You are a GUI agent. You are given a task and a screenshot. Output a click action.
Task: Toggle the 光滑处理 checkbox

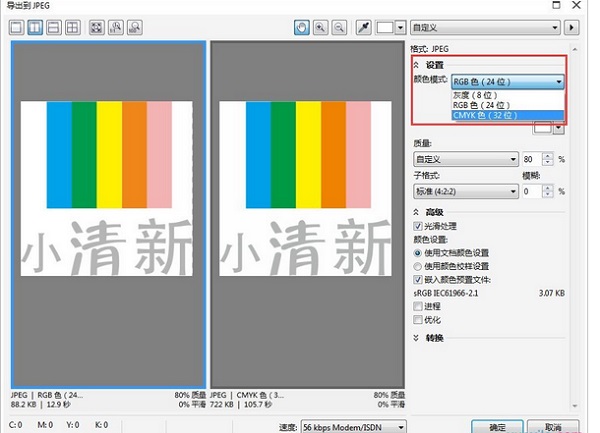click(x=418, y=226)
